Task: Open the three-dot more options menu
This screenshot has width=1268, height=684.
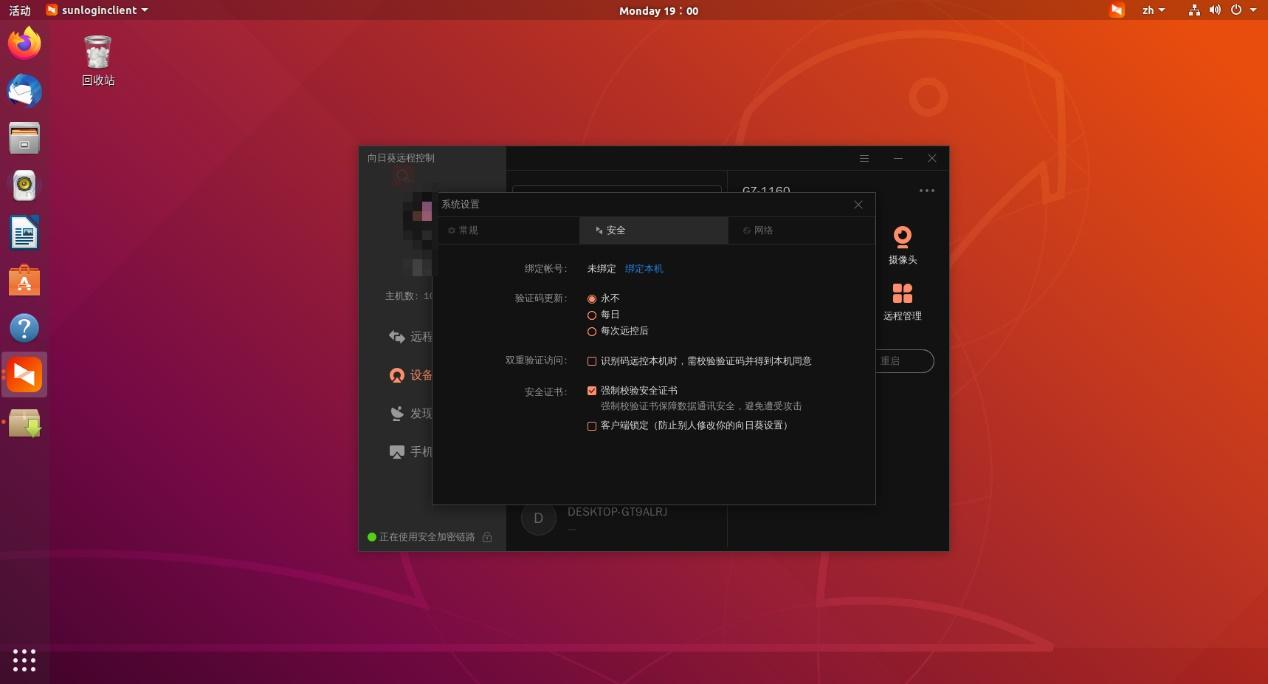Action: pyautogui.click(x=927, y=190)
